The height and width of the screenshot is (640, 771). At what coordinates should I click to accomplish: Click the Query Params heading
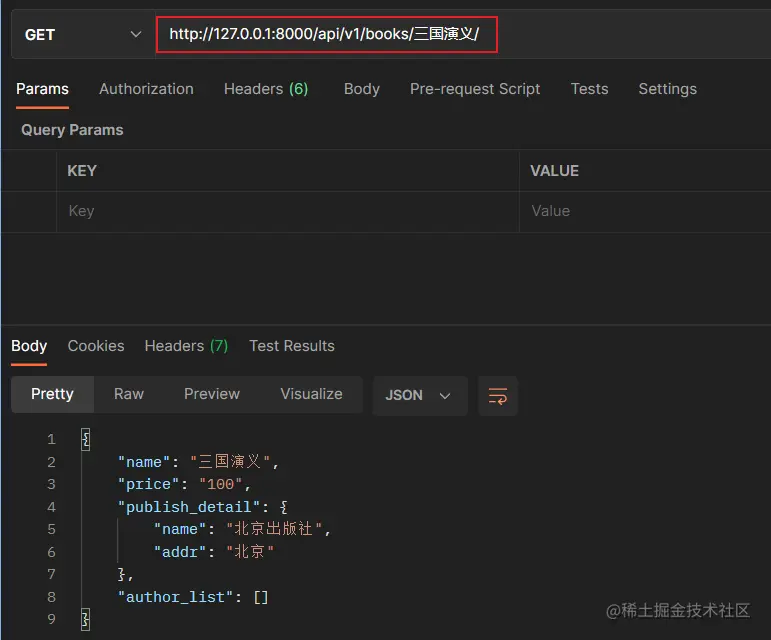coord(72,130)
